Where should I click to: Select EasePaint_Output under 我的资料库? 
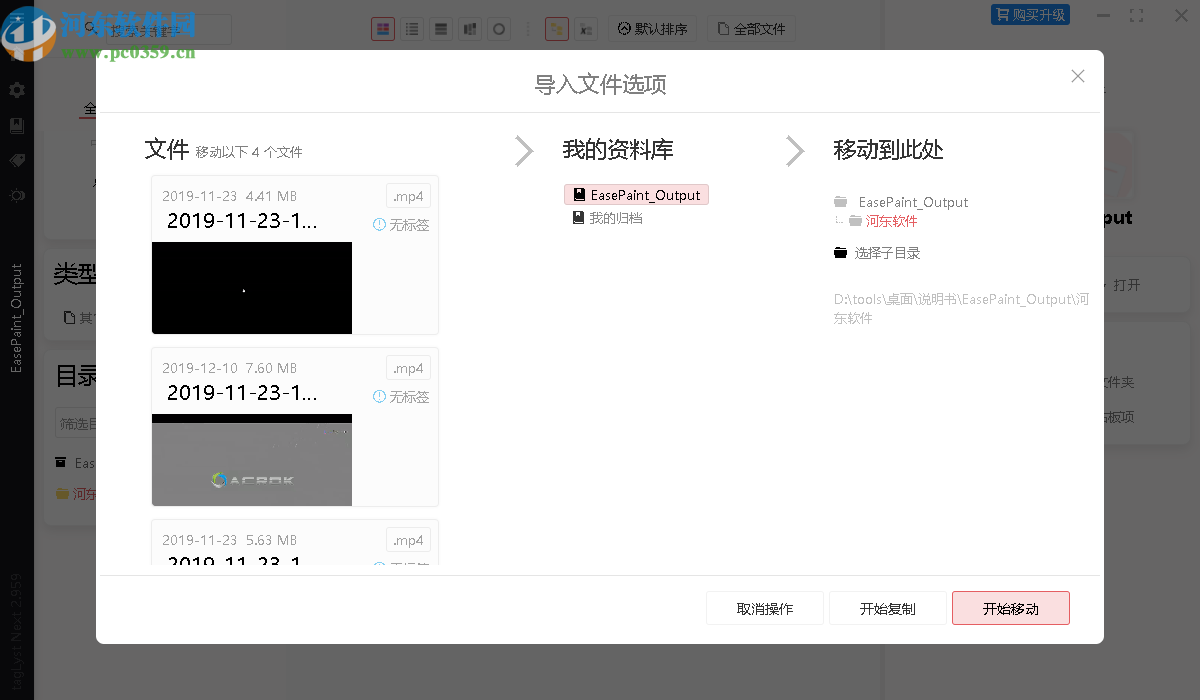(636, 194)
